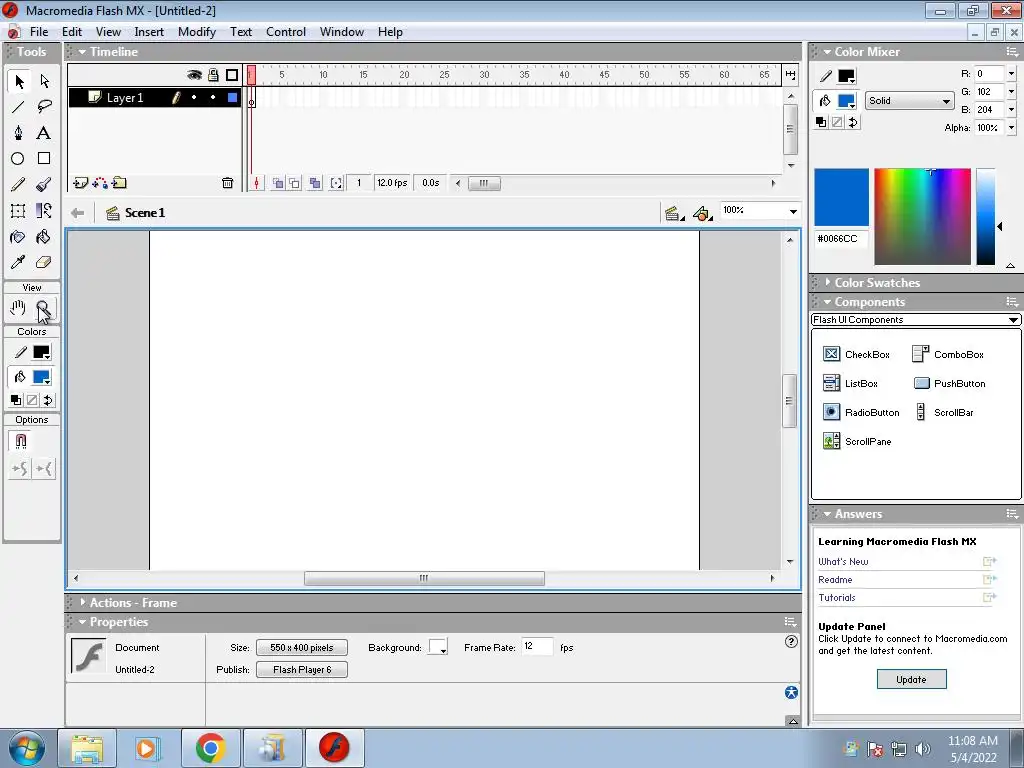Open the Insert menu
The width and height of the screenshot is (1024, 768).
point(149,32)
